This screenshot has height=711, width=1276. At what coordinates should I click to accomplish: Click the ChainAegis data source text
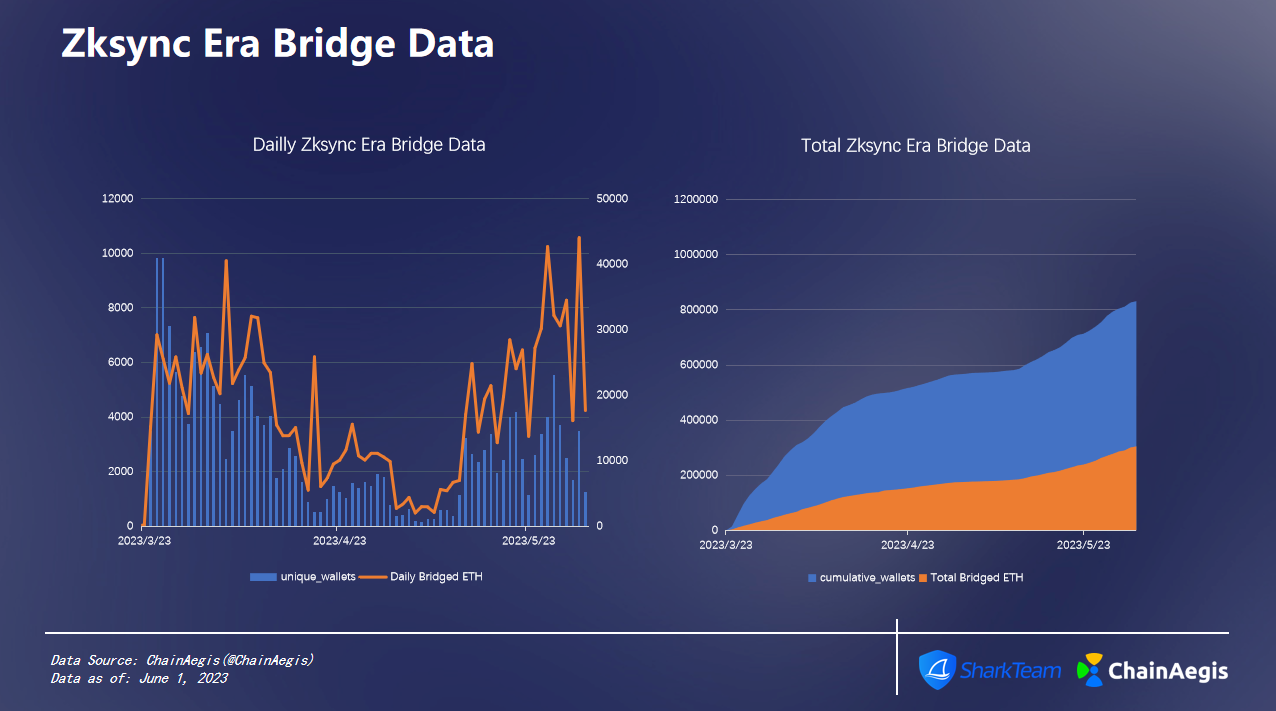coord(182,661)
